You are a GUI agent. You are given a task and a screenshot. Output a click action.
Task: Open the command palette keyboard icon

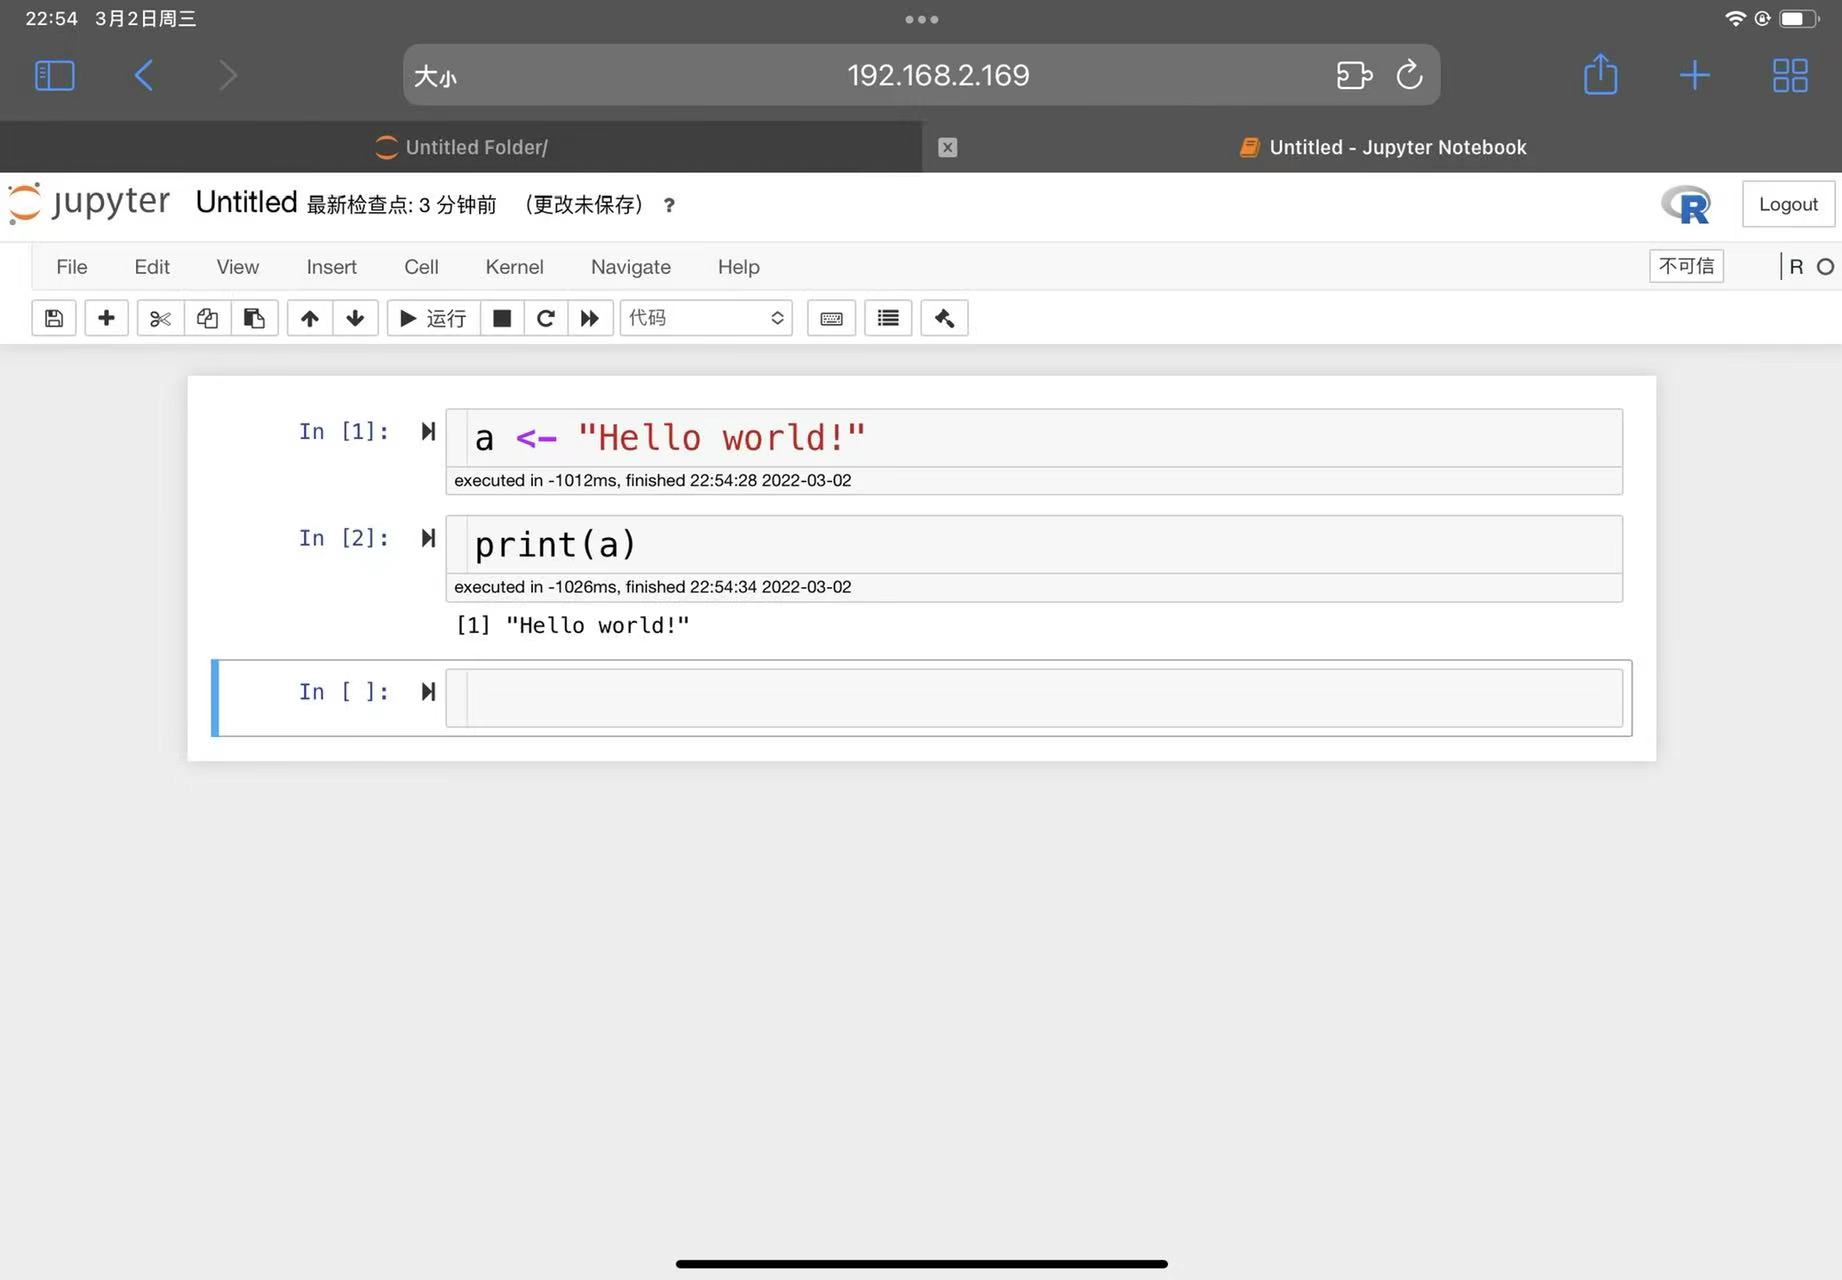tap(831, 318)
